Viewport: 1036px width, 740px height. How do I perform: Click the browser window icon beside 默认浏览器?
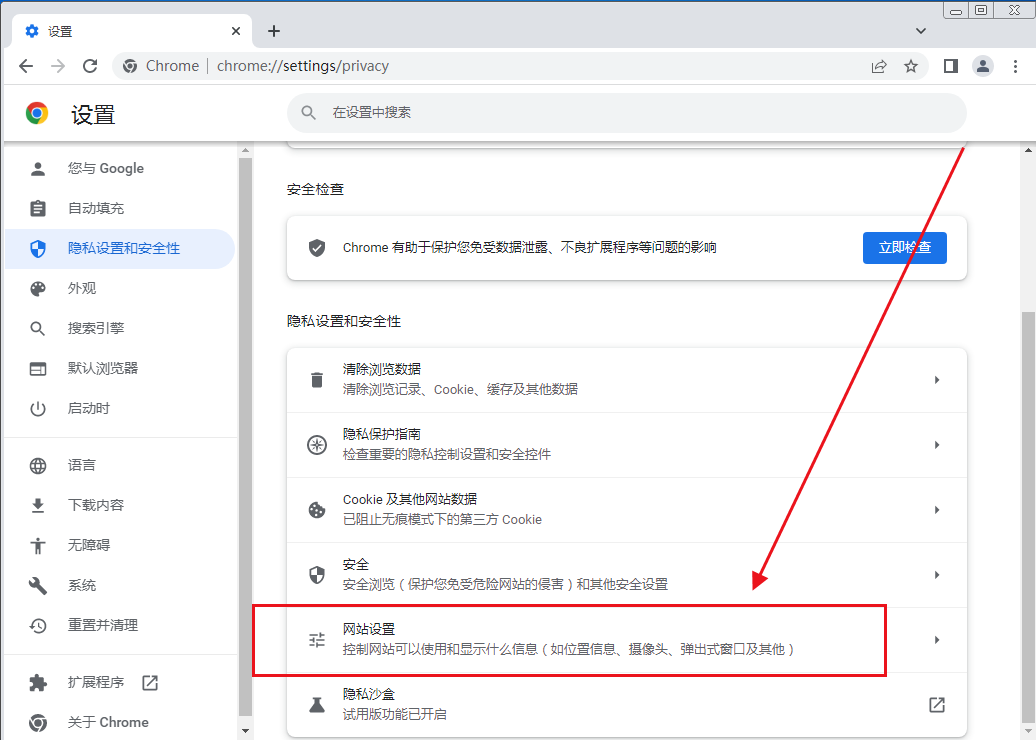click(38, 369)
